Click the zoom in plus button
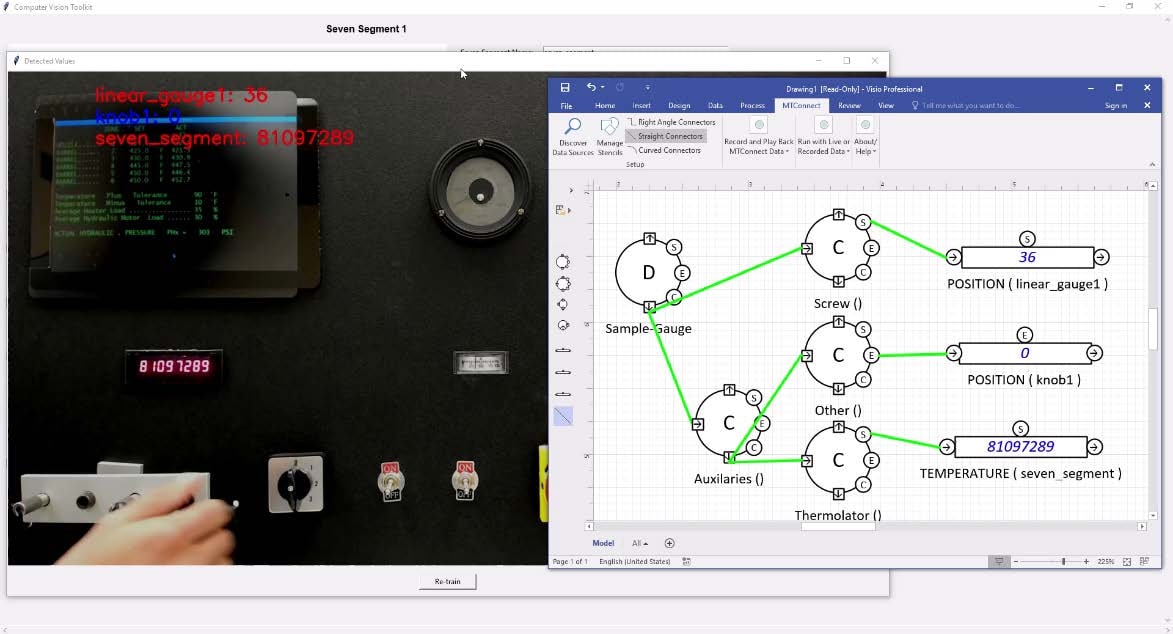 click(x=1086, y=561)
